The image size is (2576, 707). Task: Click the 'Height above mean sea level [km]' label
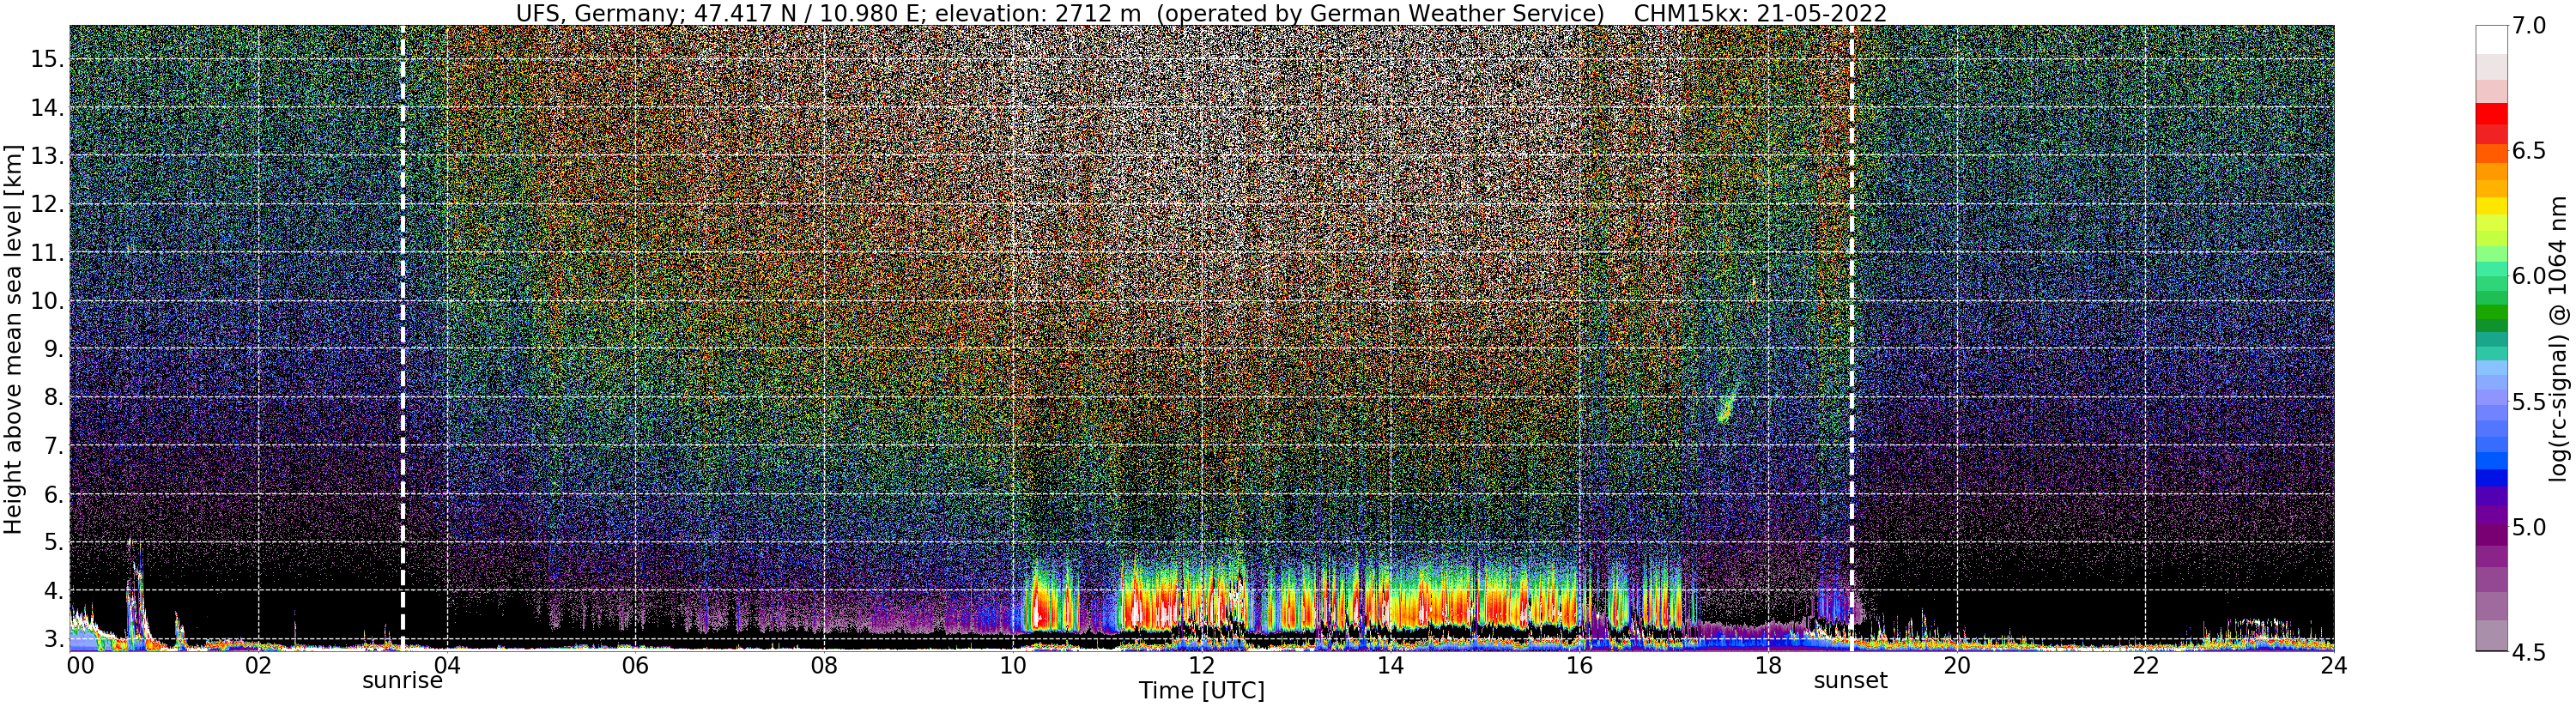[13, 339]
